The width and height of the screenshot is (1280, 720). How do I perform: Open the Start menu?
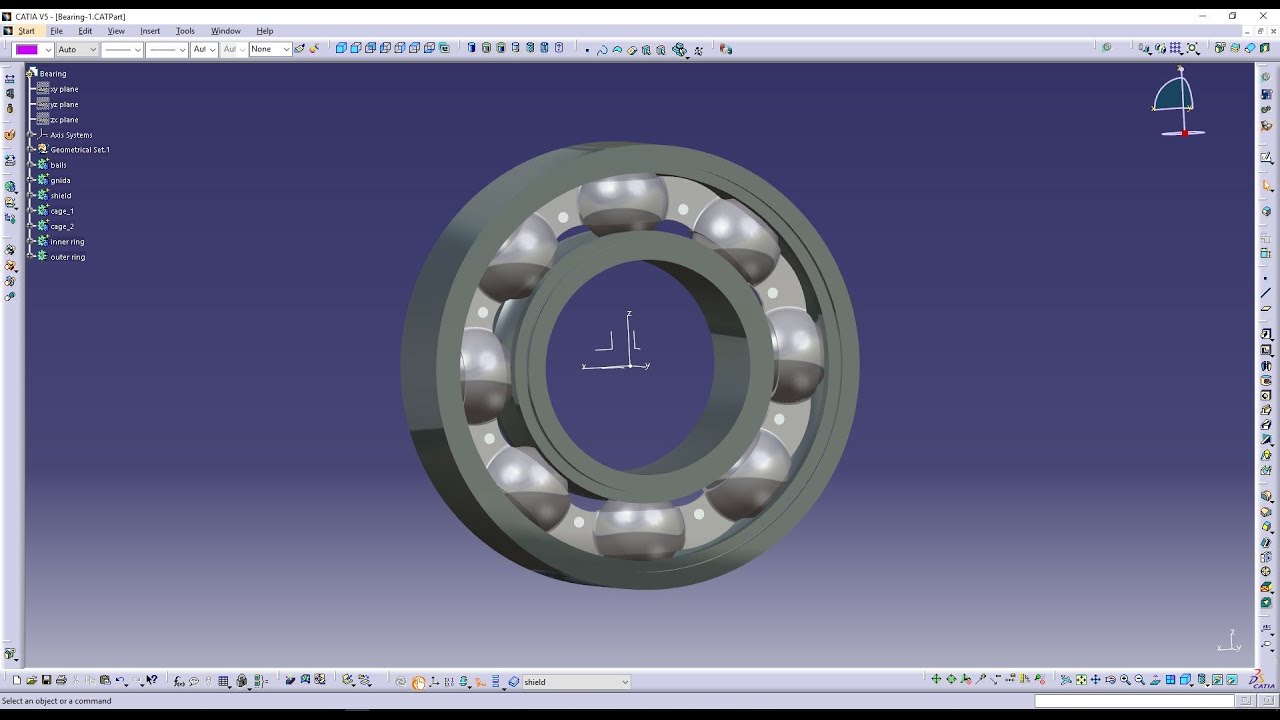click(x=26, y=31)
